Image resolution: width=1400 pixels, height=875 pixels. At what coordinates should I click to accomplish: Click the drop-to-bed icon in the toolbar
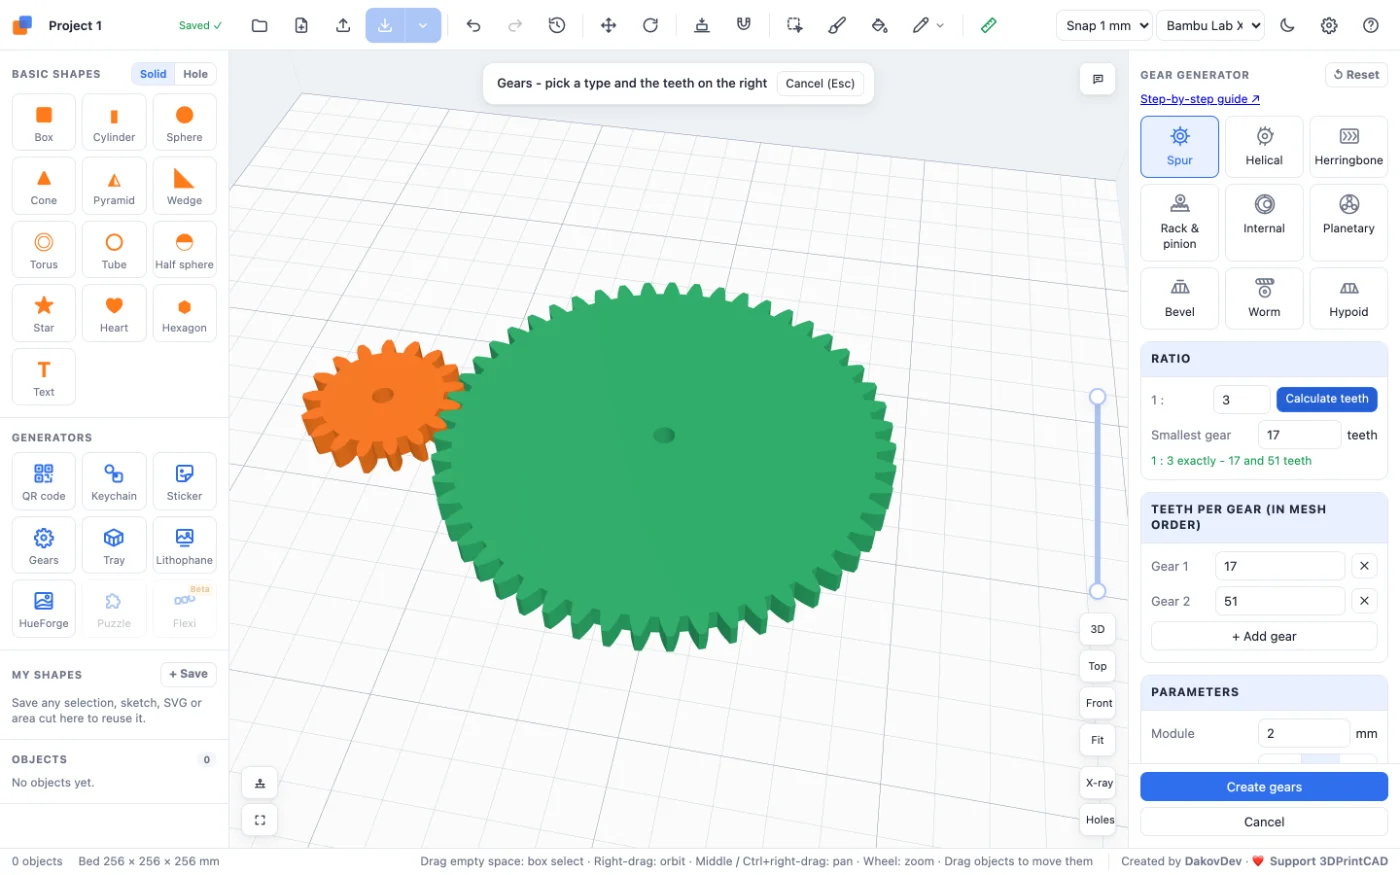point(702,26)
